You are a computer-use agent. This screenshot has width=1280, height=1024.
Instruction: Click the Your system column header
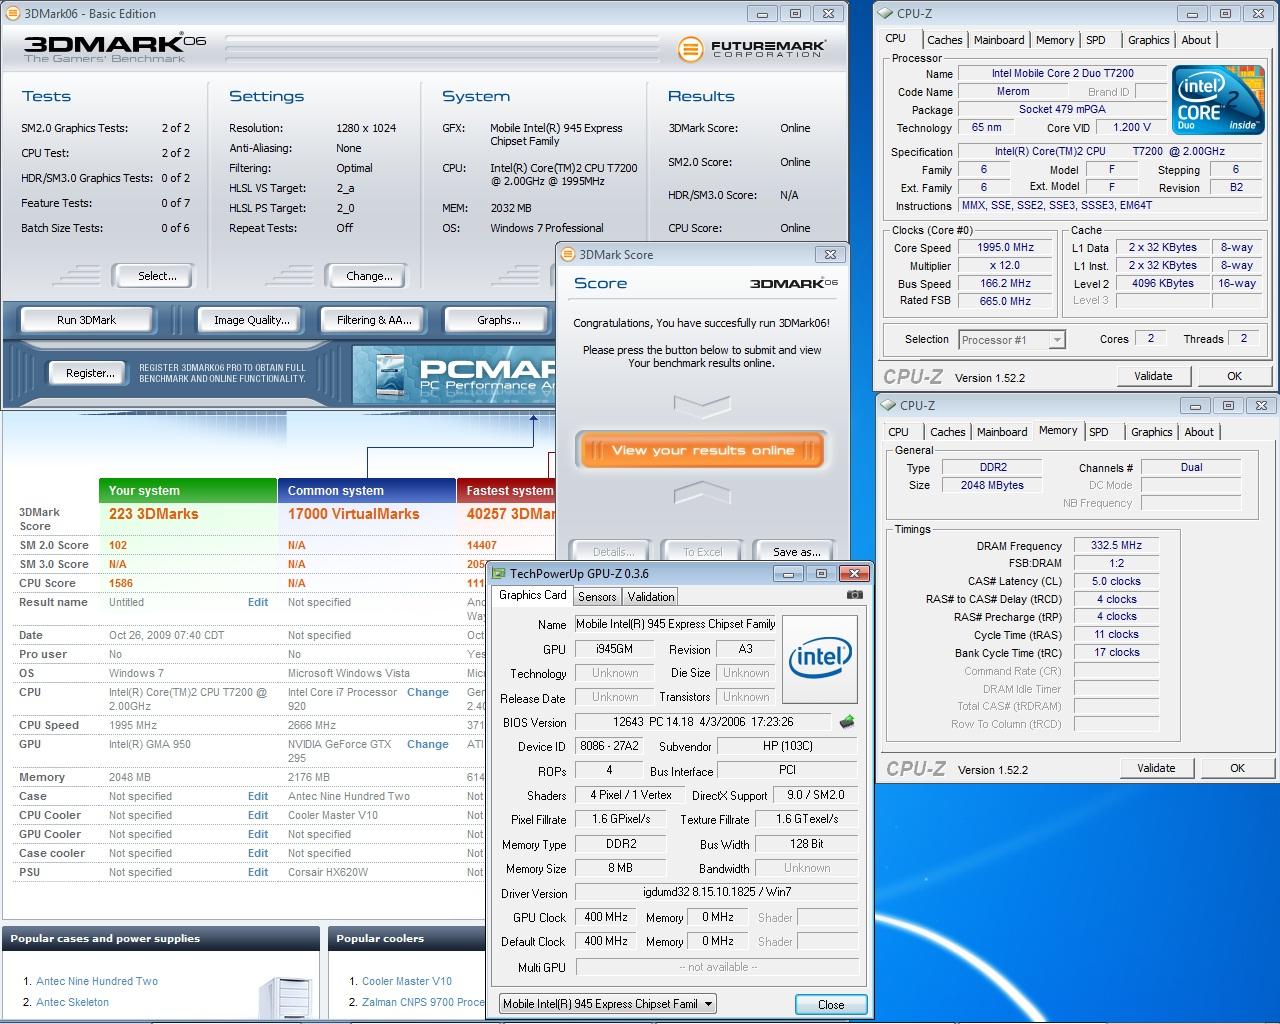click(188, 490)
